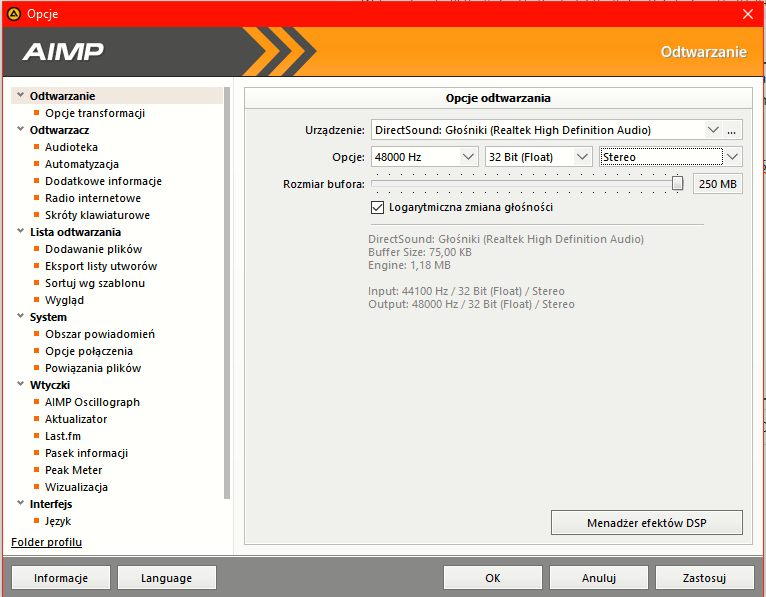Select Obszar powiadomień item
The image size is (766, 597).
[x=100, y=334]
